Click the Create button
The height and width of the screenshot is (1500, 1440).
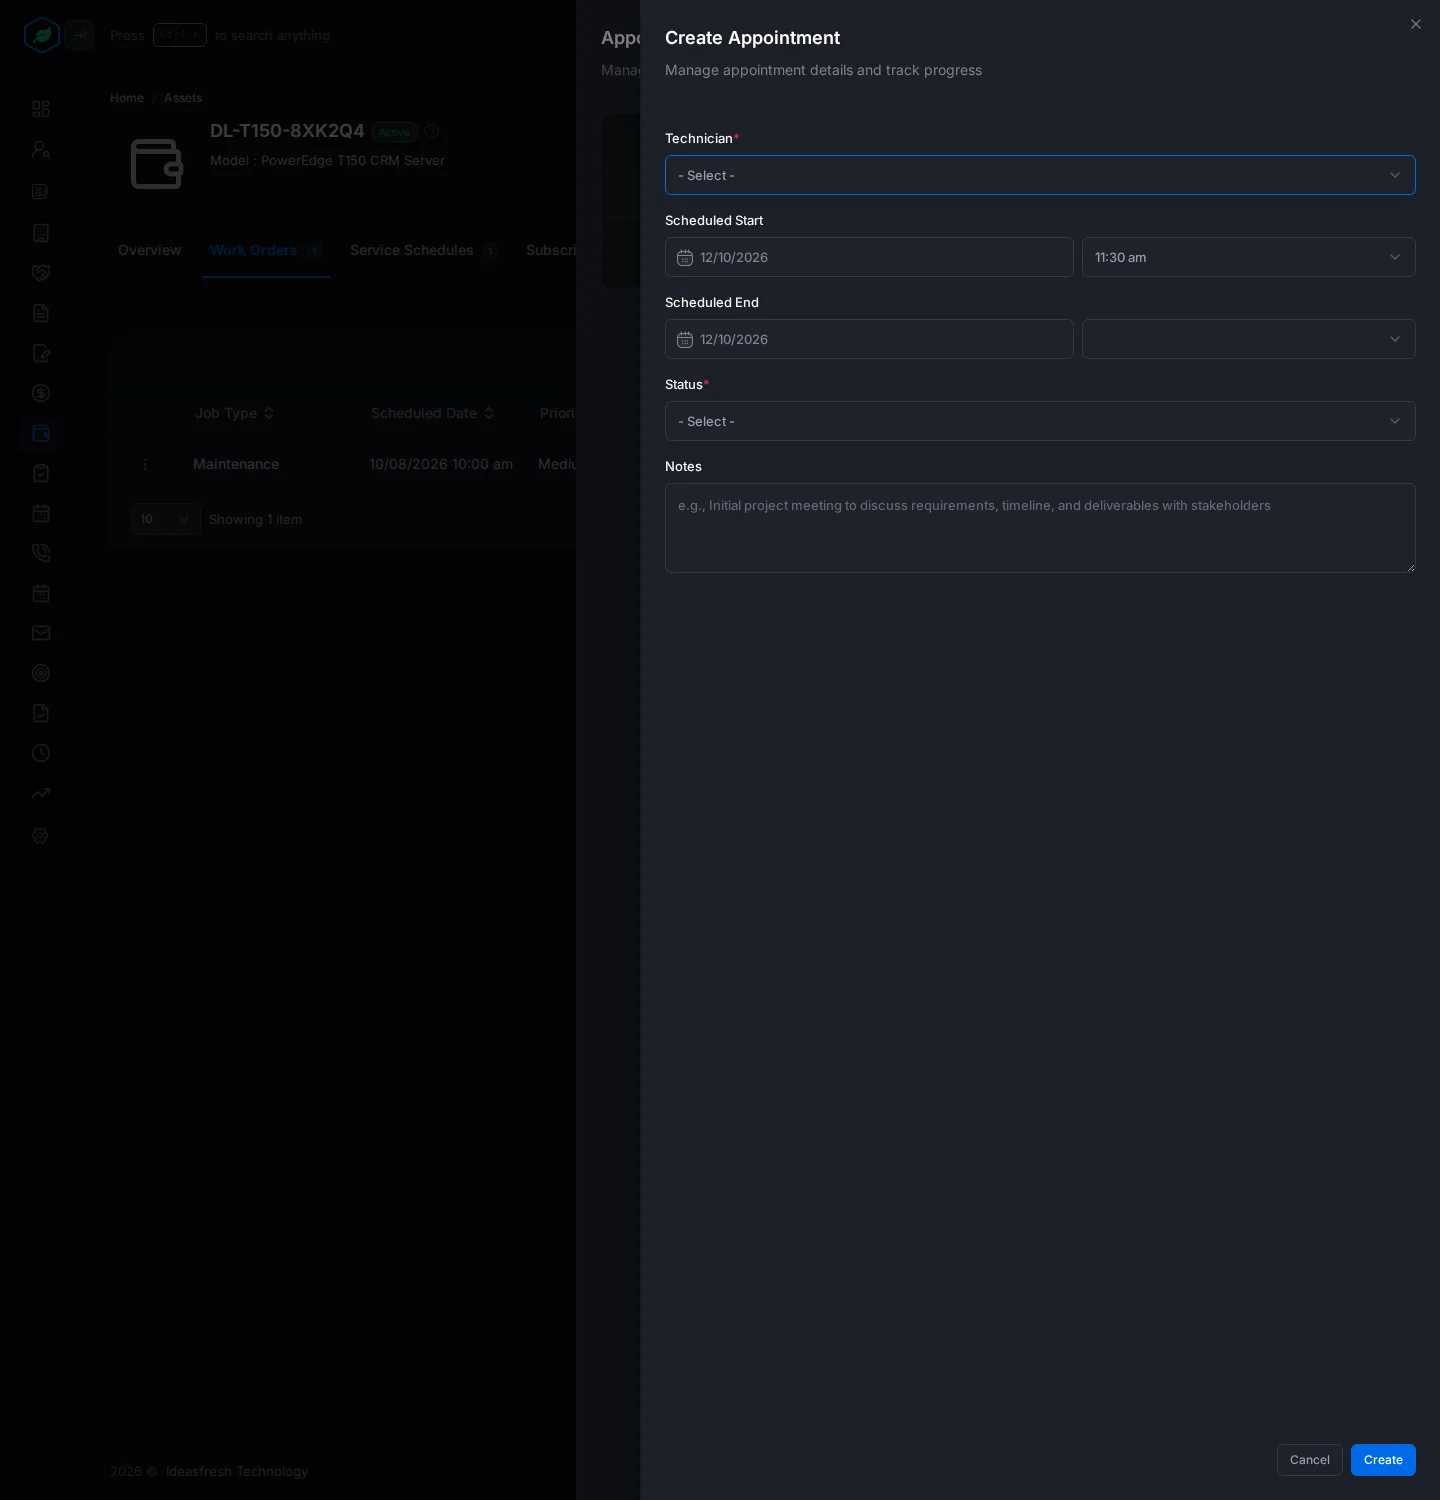coord(1383,1460)
